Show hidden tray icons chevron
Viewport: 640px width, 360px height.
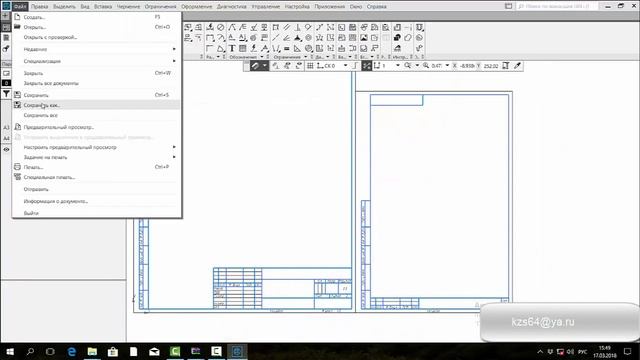[x=540, y=351]
